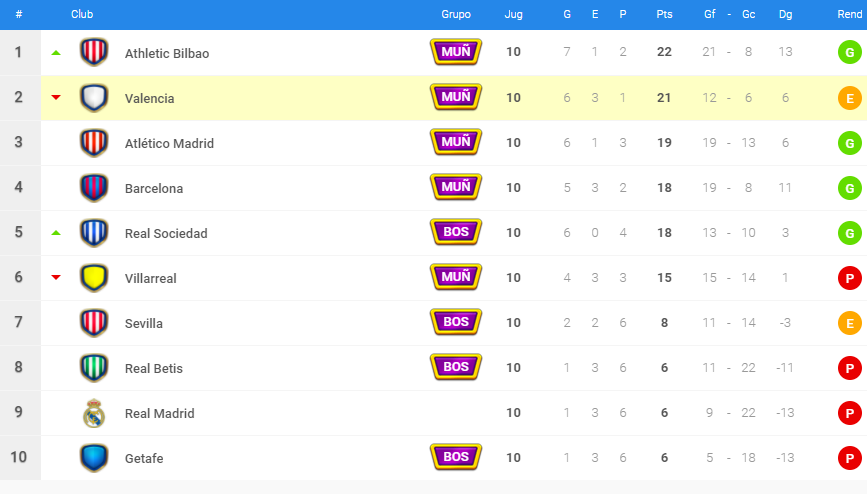The height and width of the screenshot is (494, 867).
Task: Click the Villarreal yellow shield crest
Action: point(94,278)
